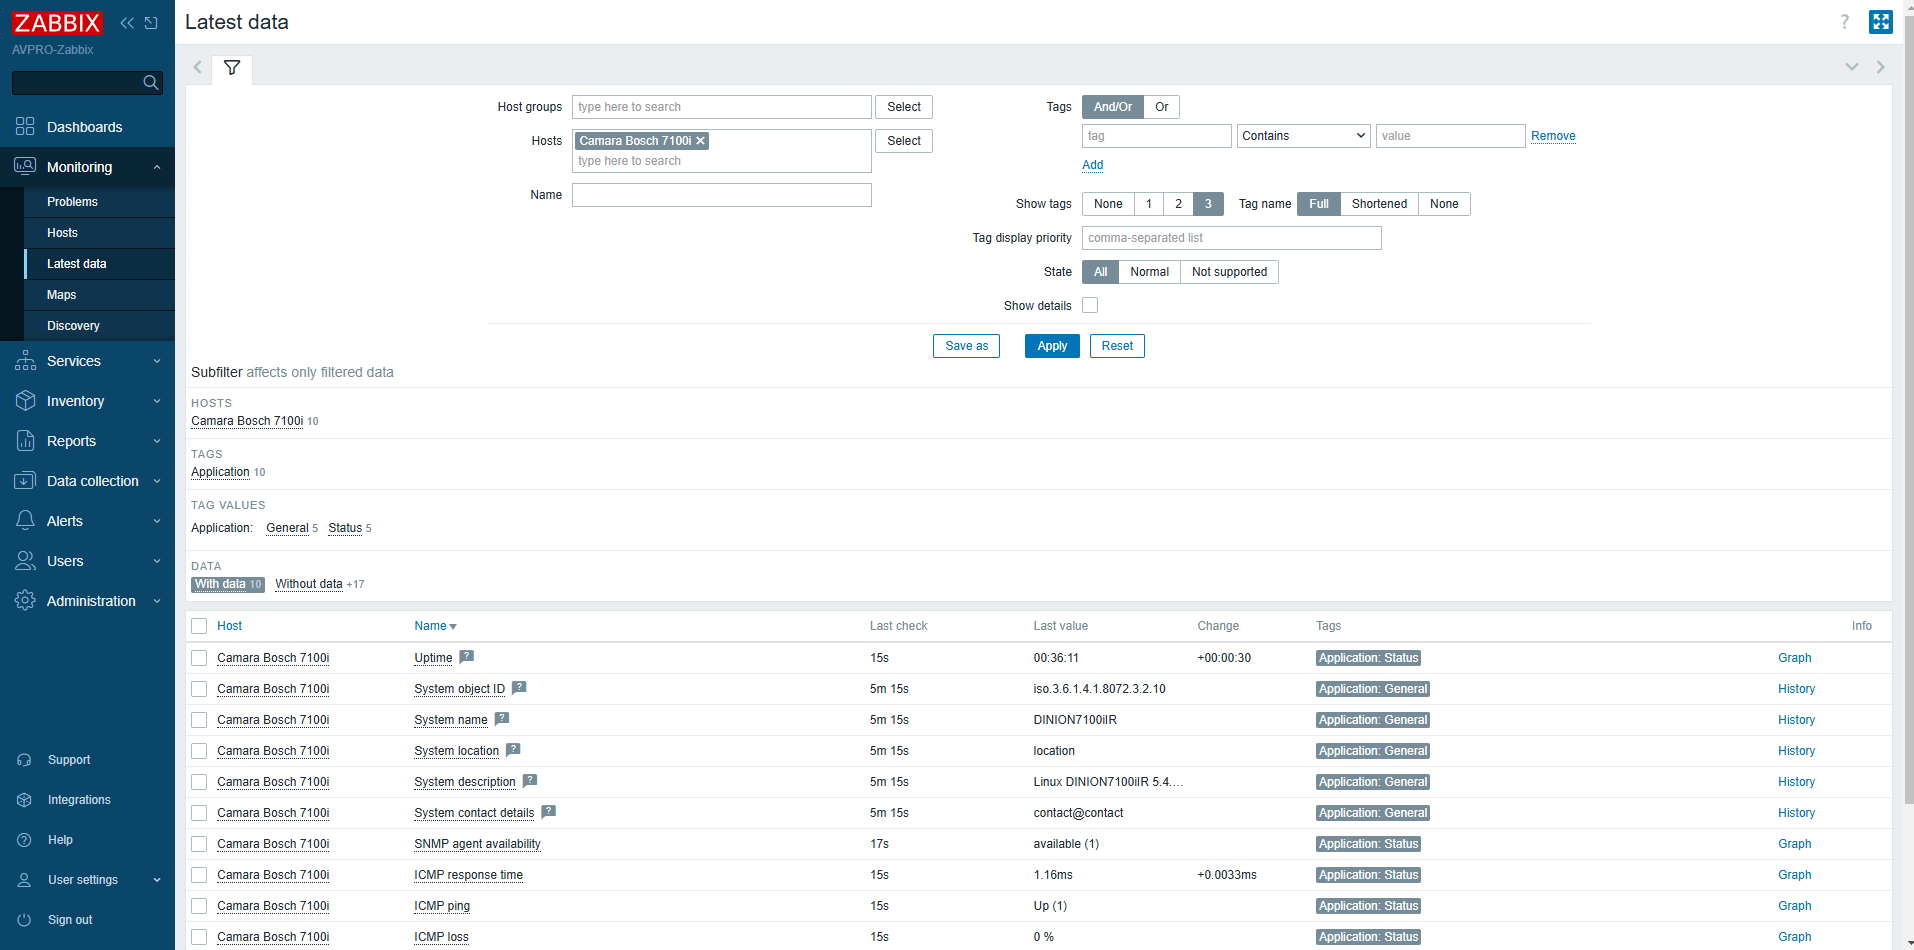The image size is (1914, 950).
Task: Show System location description icon
Action: click(x=513, y=750)
